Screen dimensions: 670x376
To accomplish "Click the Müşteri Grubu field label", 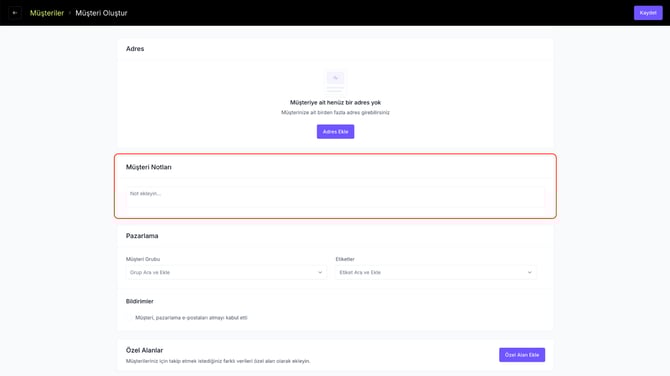I will coord(143,259).
